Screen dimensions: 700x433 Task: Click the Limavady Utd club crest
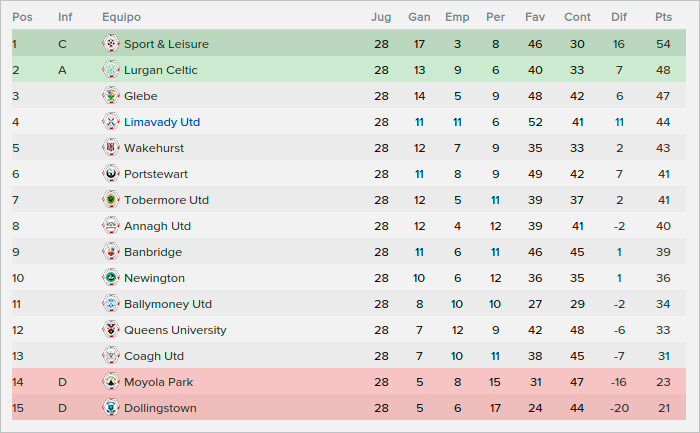tap(111, 122)
